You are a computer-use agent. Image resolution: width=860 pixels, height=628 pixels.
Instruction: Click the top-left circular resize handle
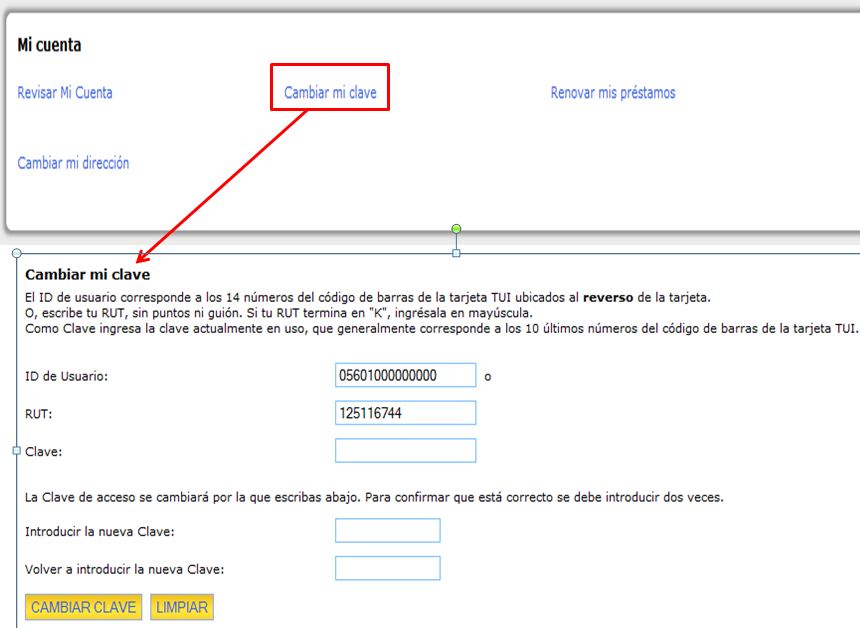coord(16,254)
